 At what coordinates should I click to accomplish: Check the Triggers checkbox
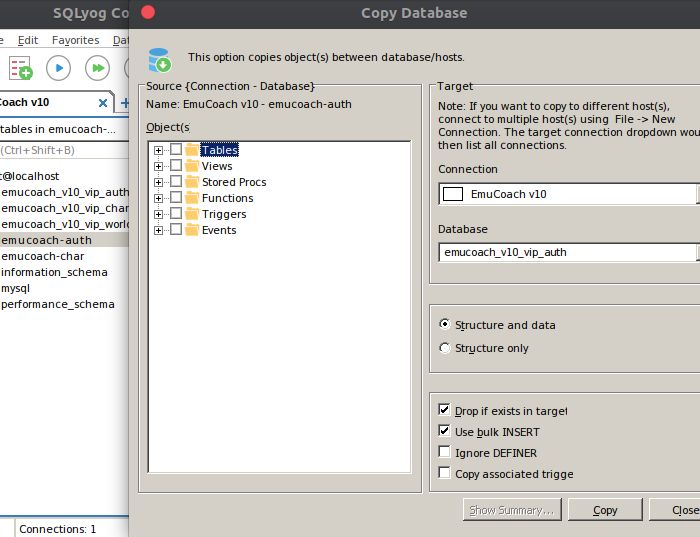point(176,213)
